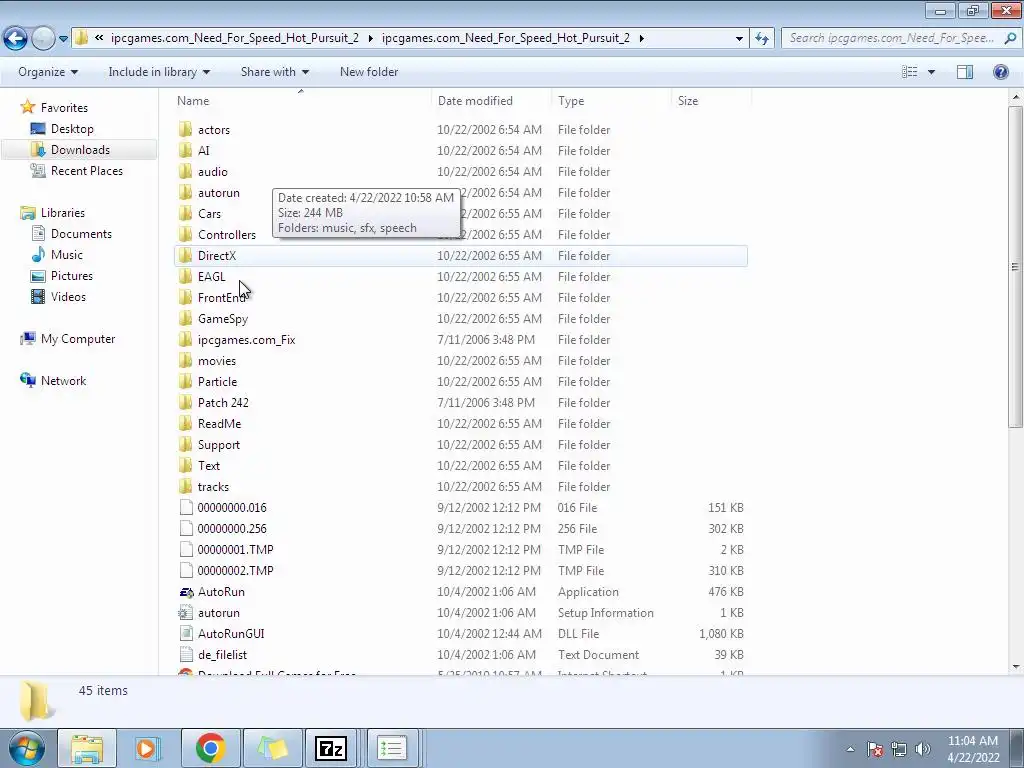This screenshot has height=768, width=1024.
Task: Click the Change your view icon
Action: [910, 72]
